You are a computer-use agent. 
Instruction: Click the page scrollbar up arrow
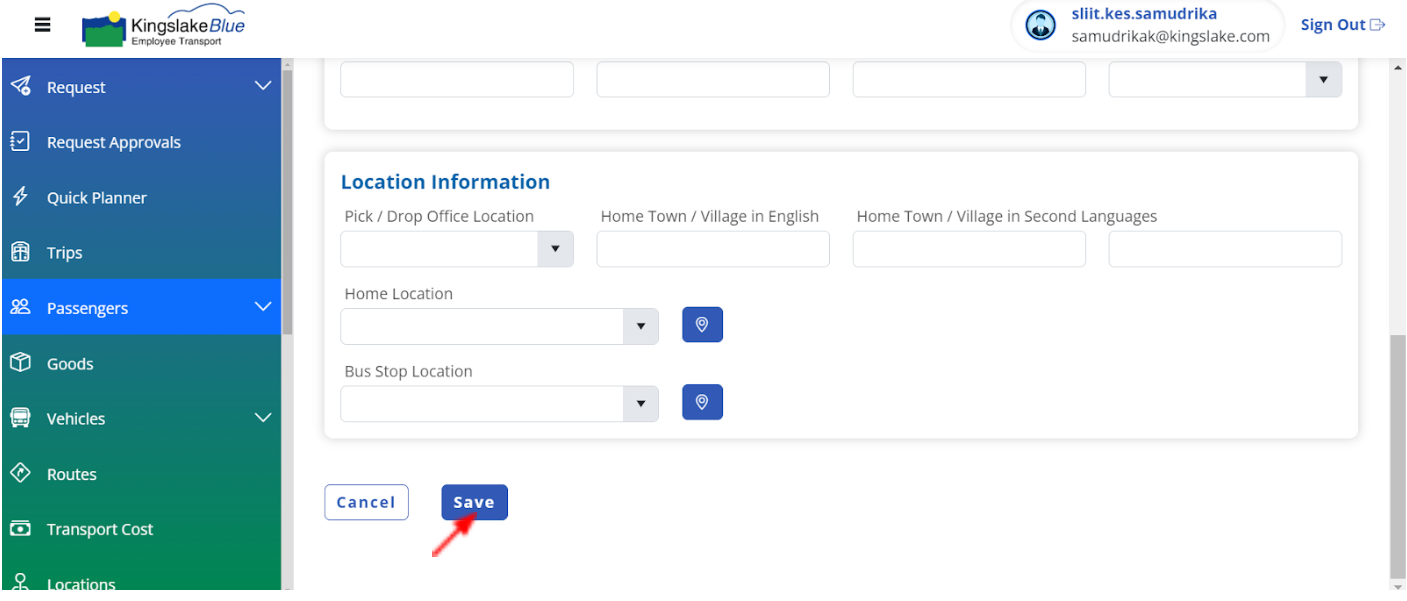pos(1398,67)
